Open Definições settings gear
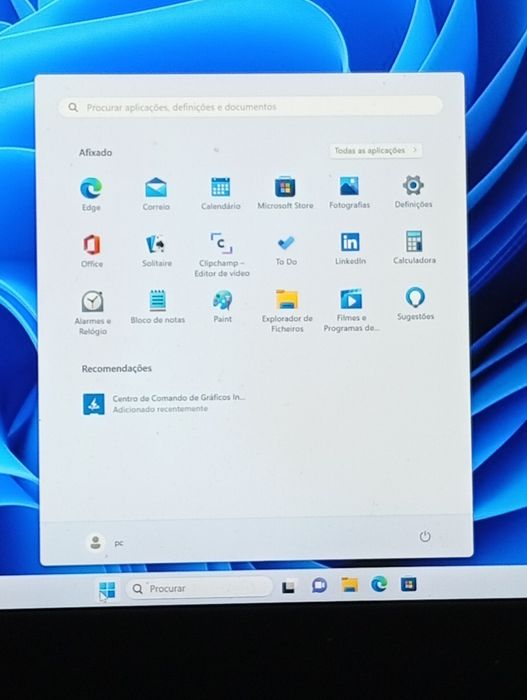 (414, 192)
